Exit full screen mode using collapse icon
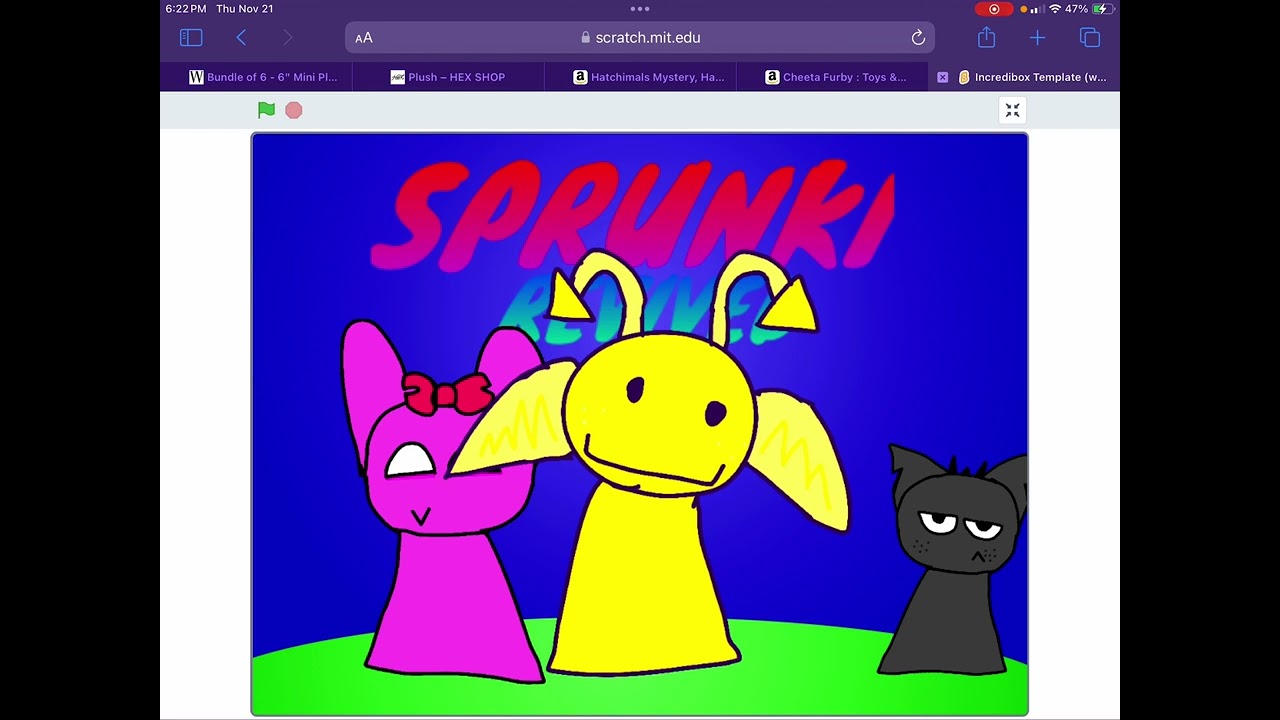 tap(1012, 110)
